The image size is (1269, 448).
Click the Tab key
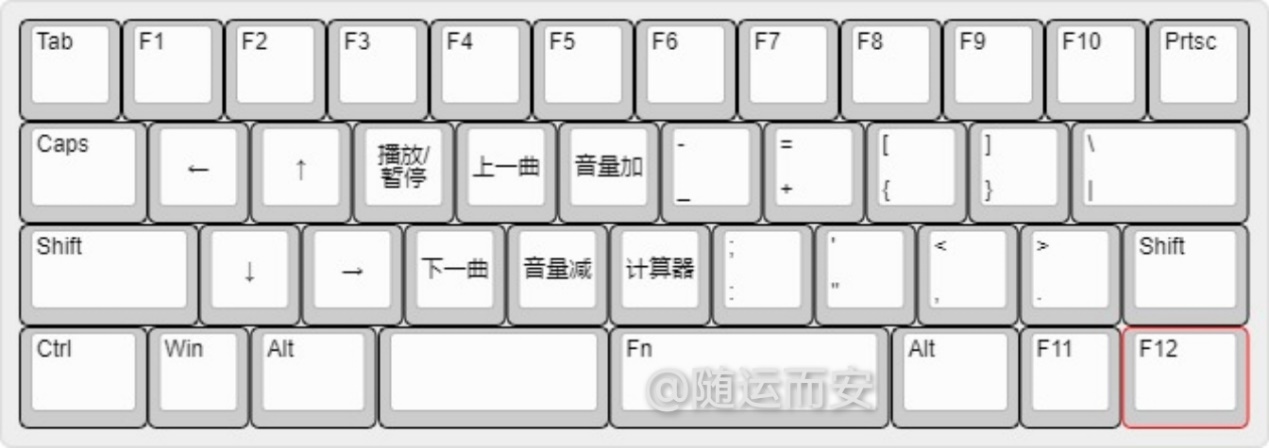(x=70, y=70)
